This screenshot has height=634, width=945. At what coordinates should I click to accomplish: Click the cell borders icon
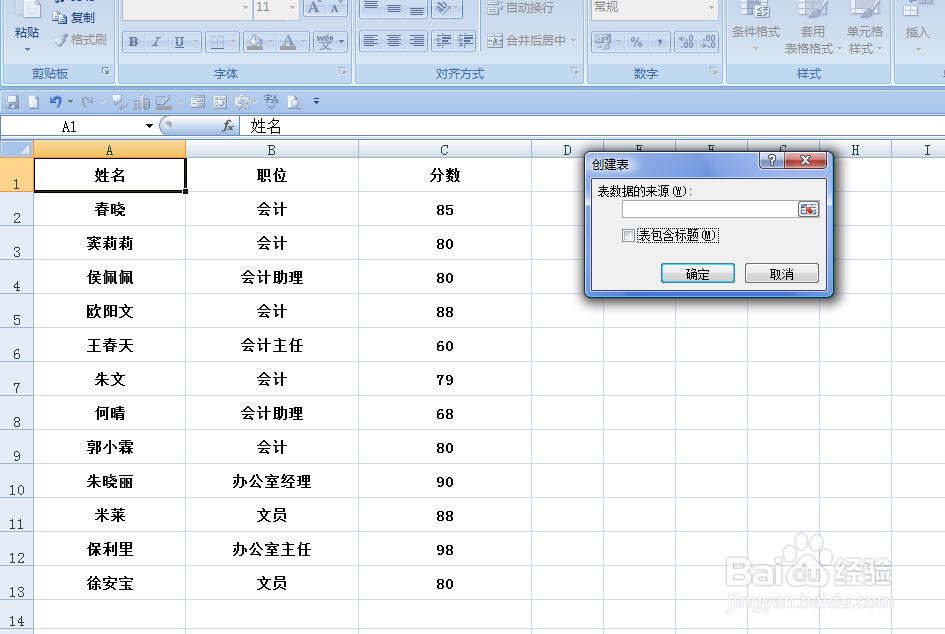[217, 42]
